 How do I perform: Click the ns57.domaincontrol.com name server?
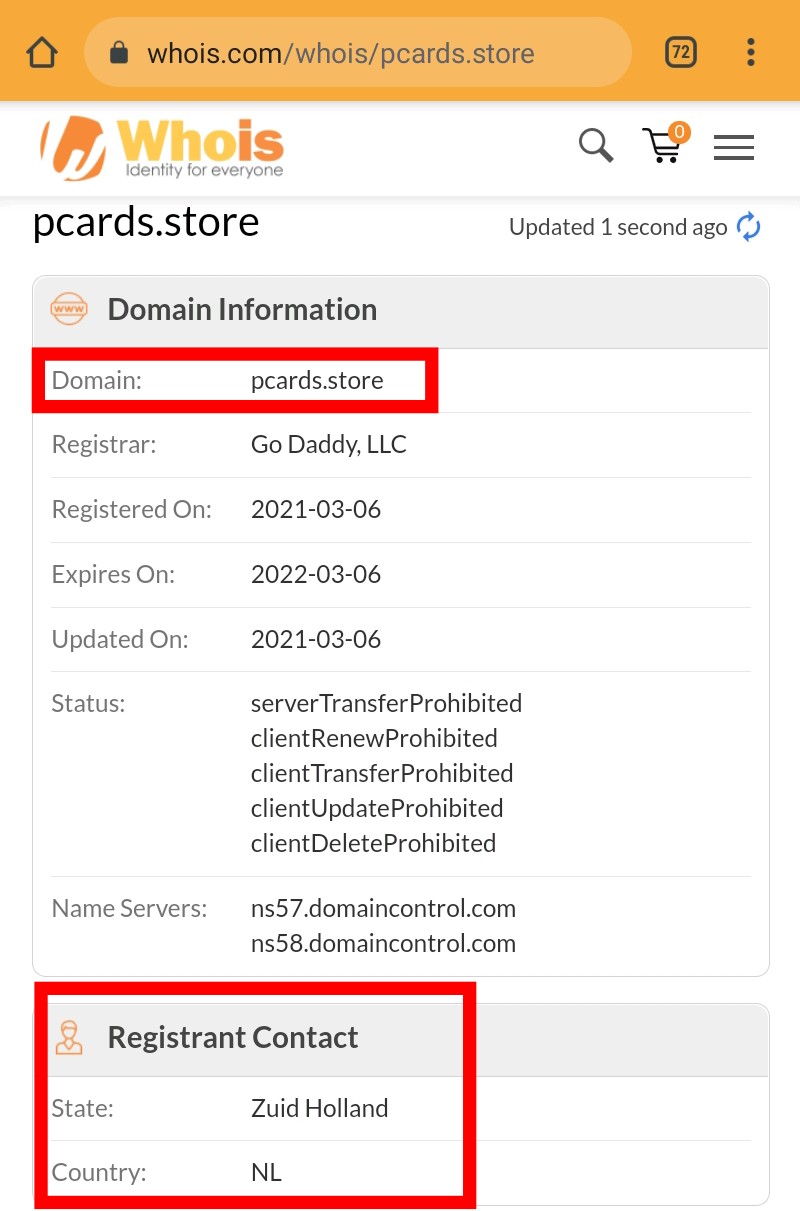(383, 909)
